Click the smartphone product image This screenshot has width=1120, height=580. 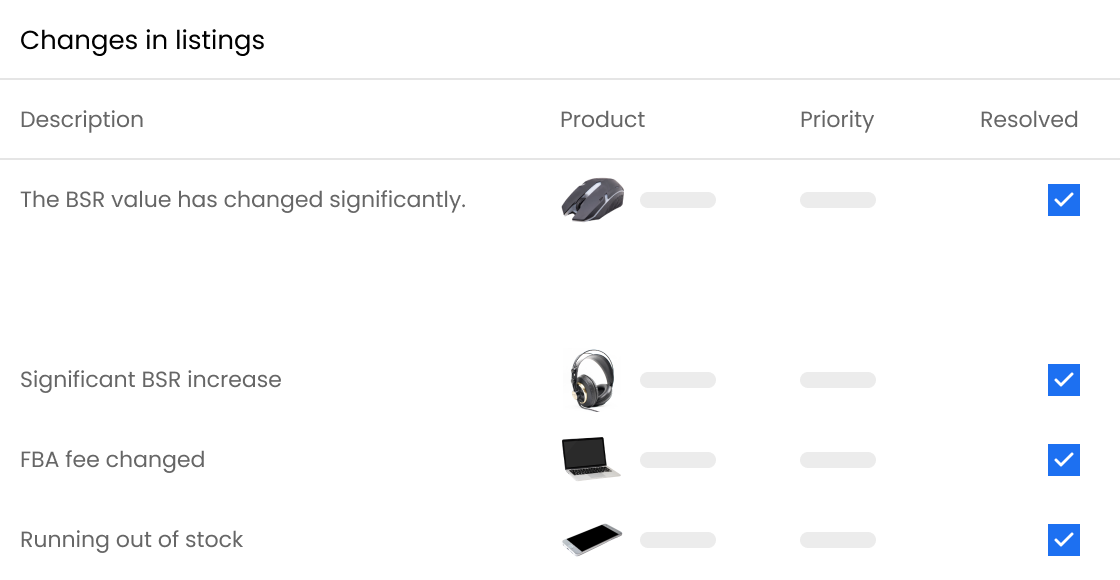tap(591, 540)
